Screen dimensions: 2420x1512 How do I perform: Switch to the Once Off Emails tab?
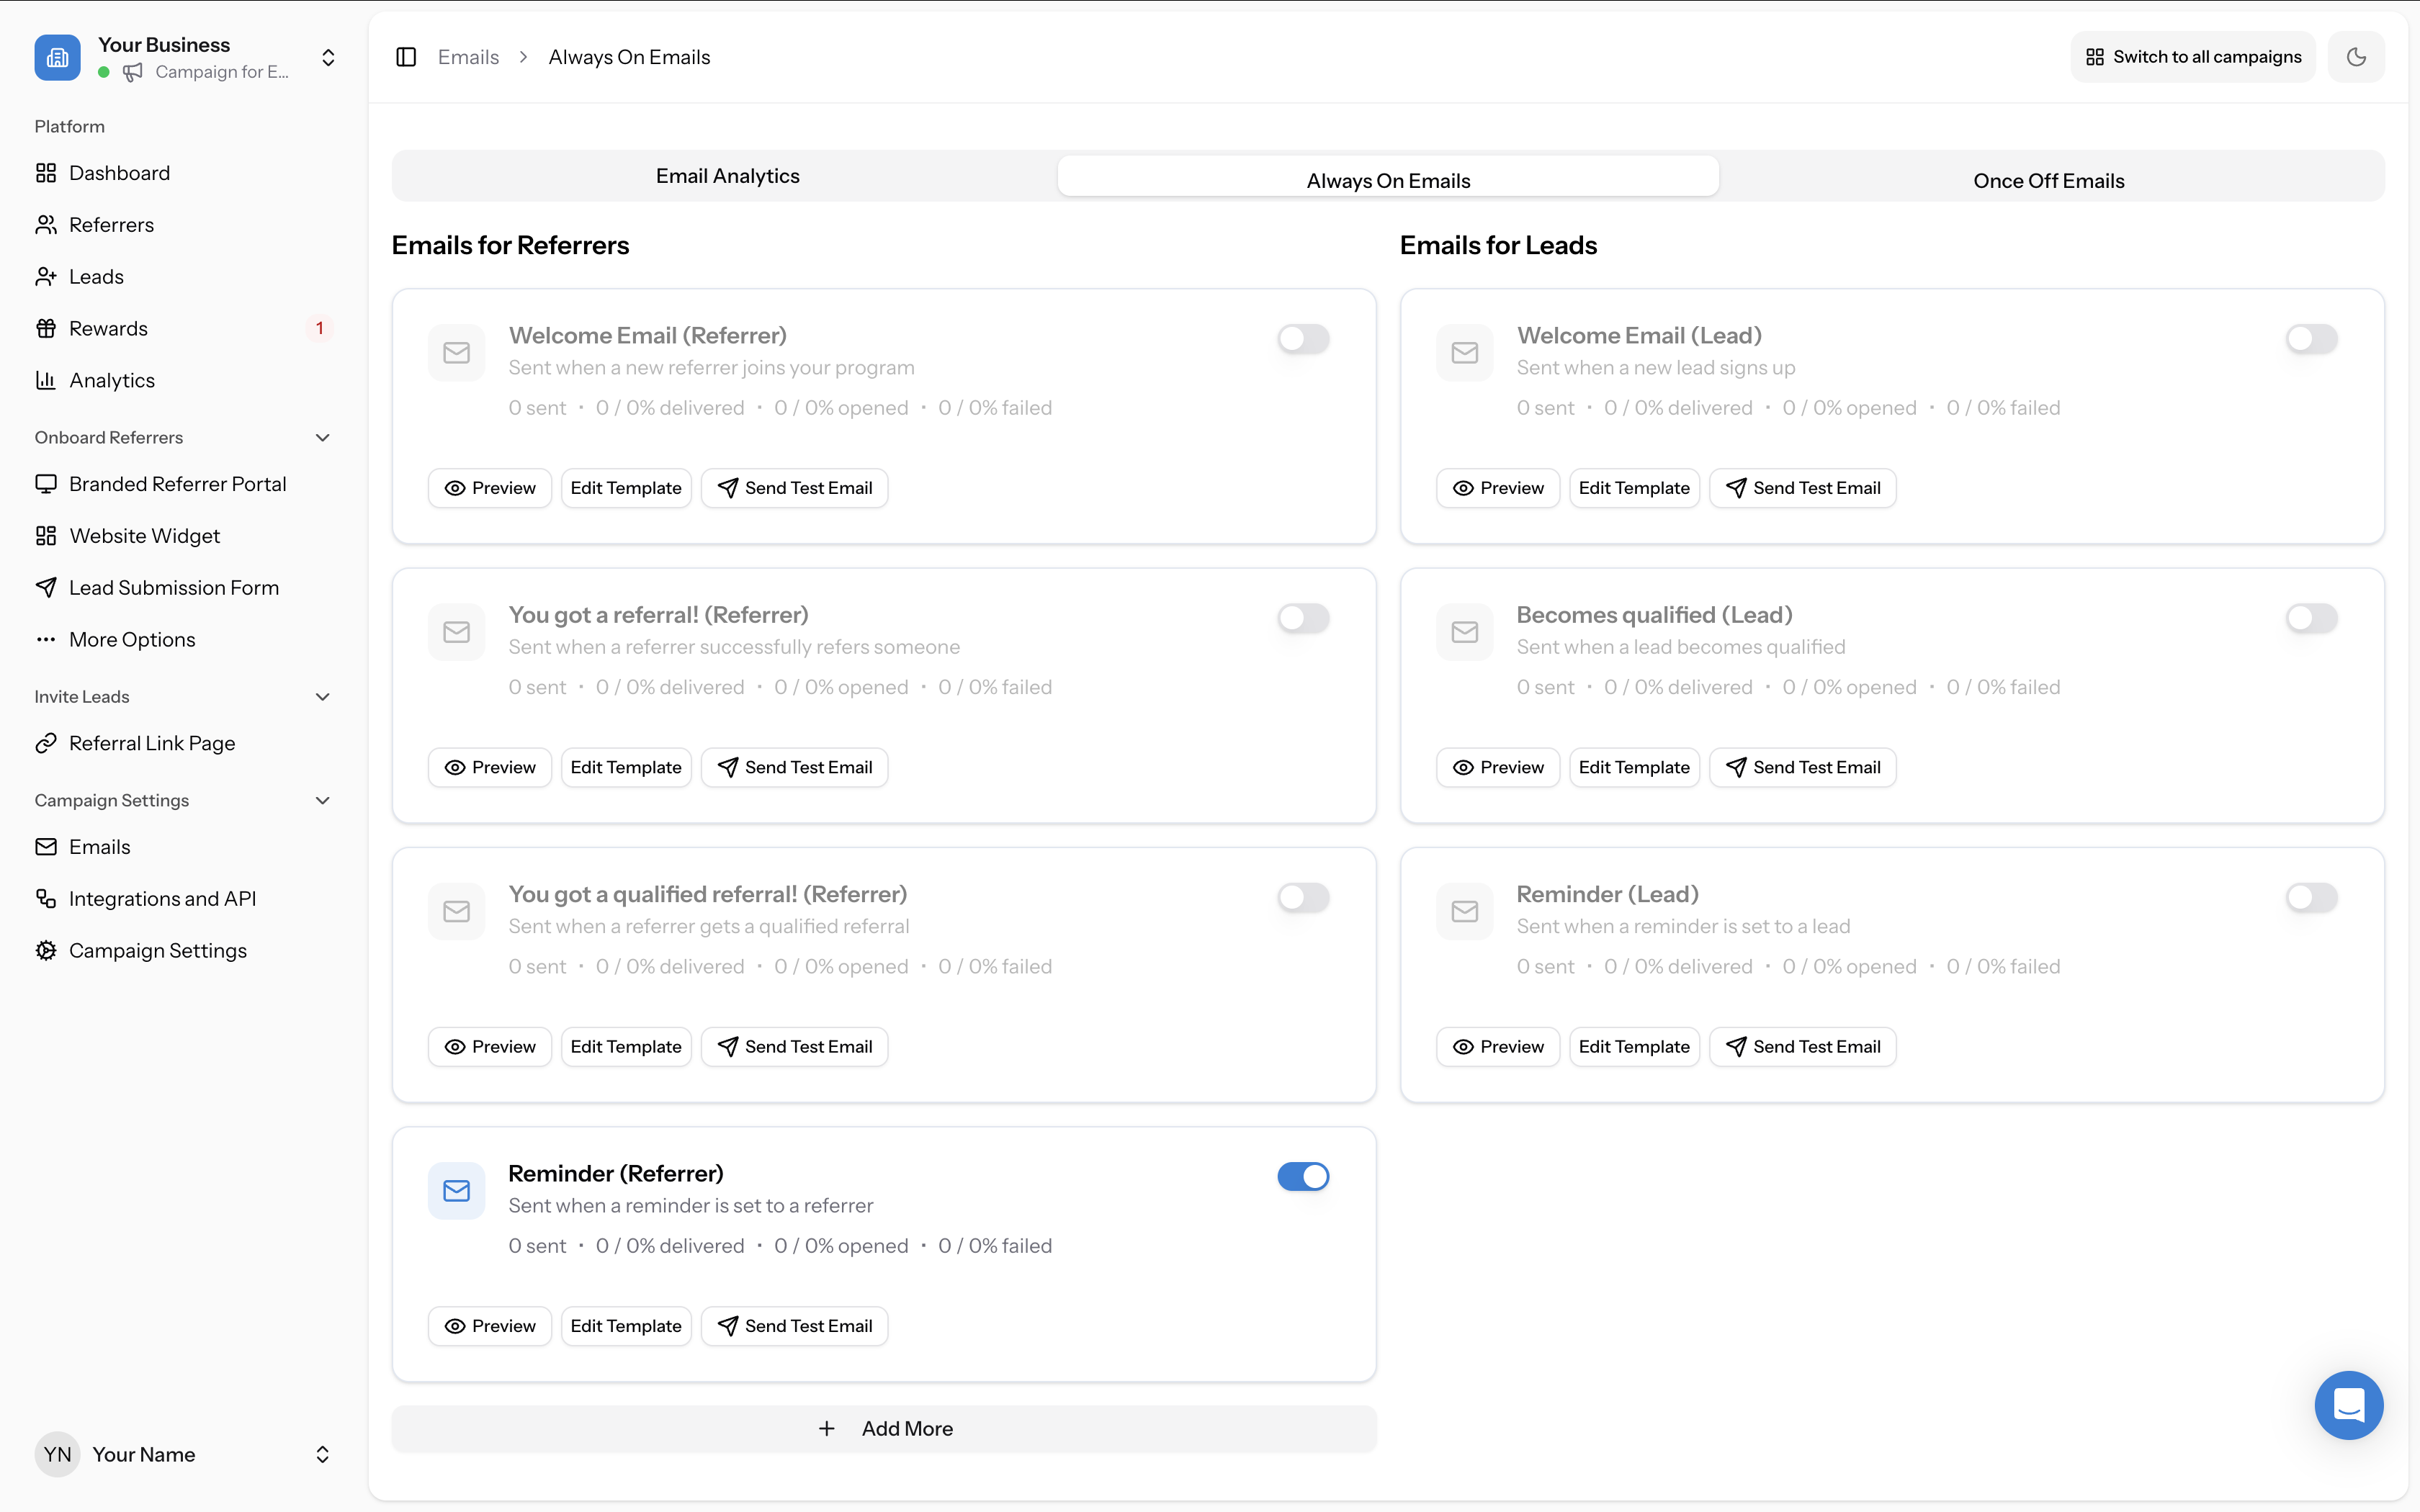pos(2048,180)
